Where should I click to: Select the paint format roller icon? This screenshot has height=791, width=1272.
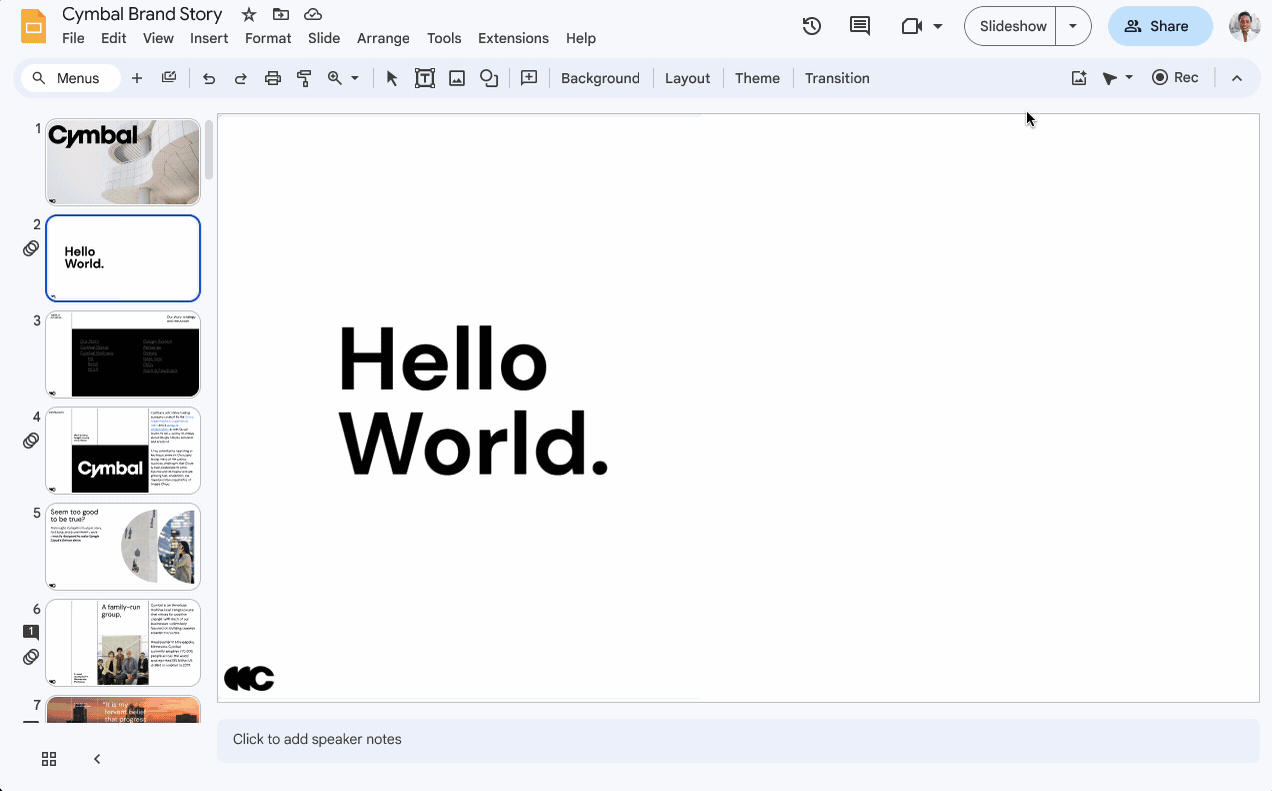(304, 78)
